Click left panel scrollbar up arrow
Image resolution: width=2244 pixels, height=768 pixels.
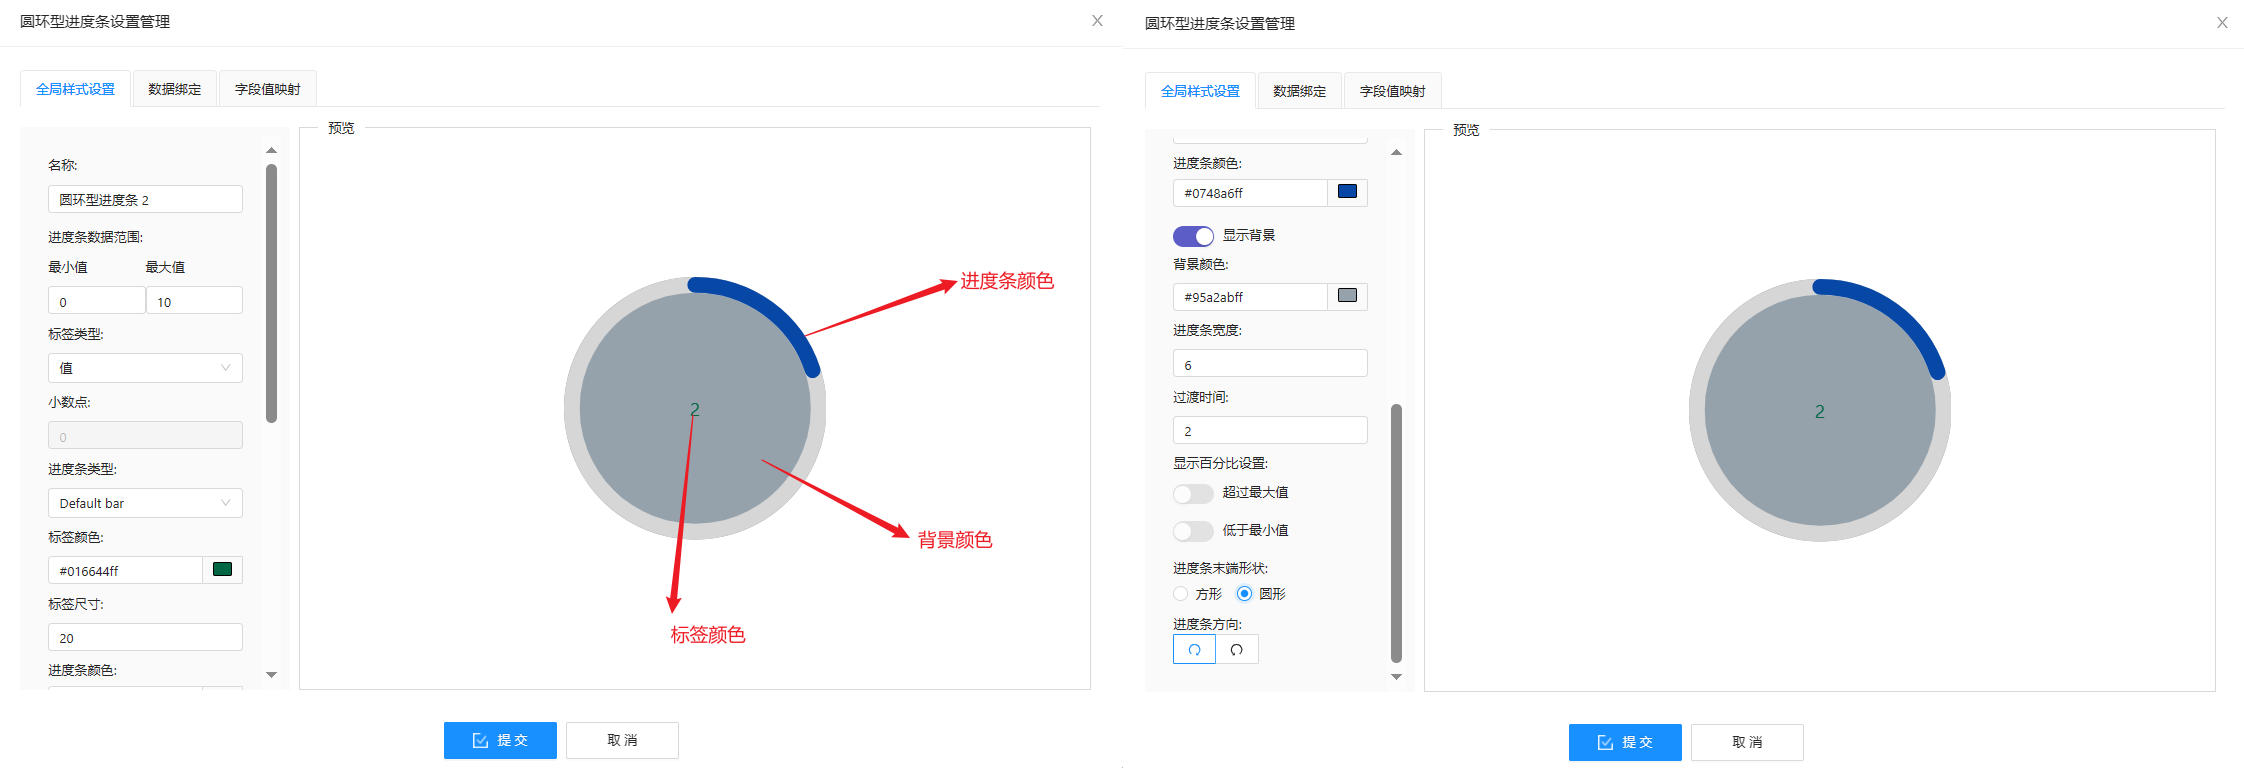tap(271, 150)
